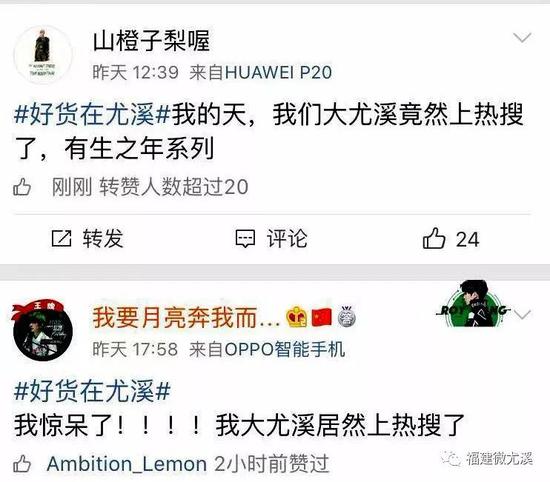Tap the repost (转发) icon

click(61, 239)
